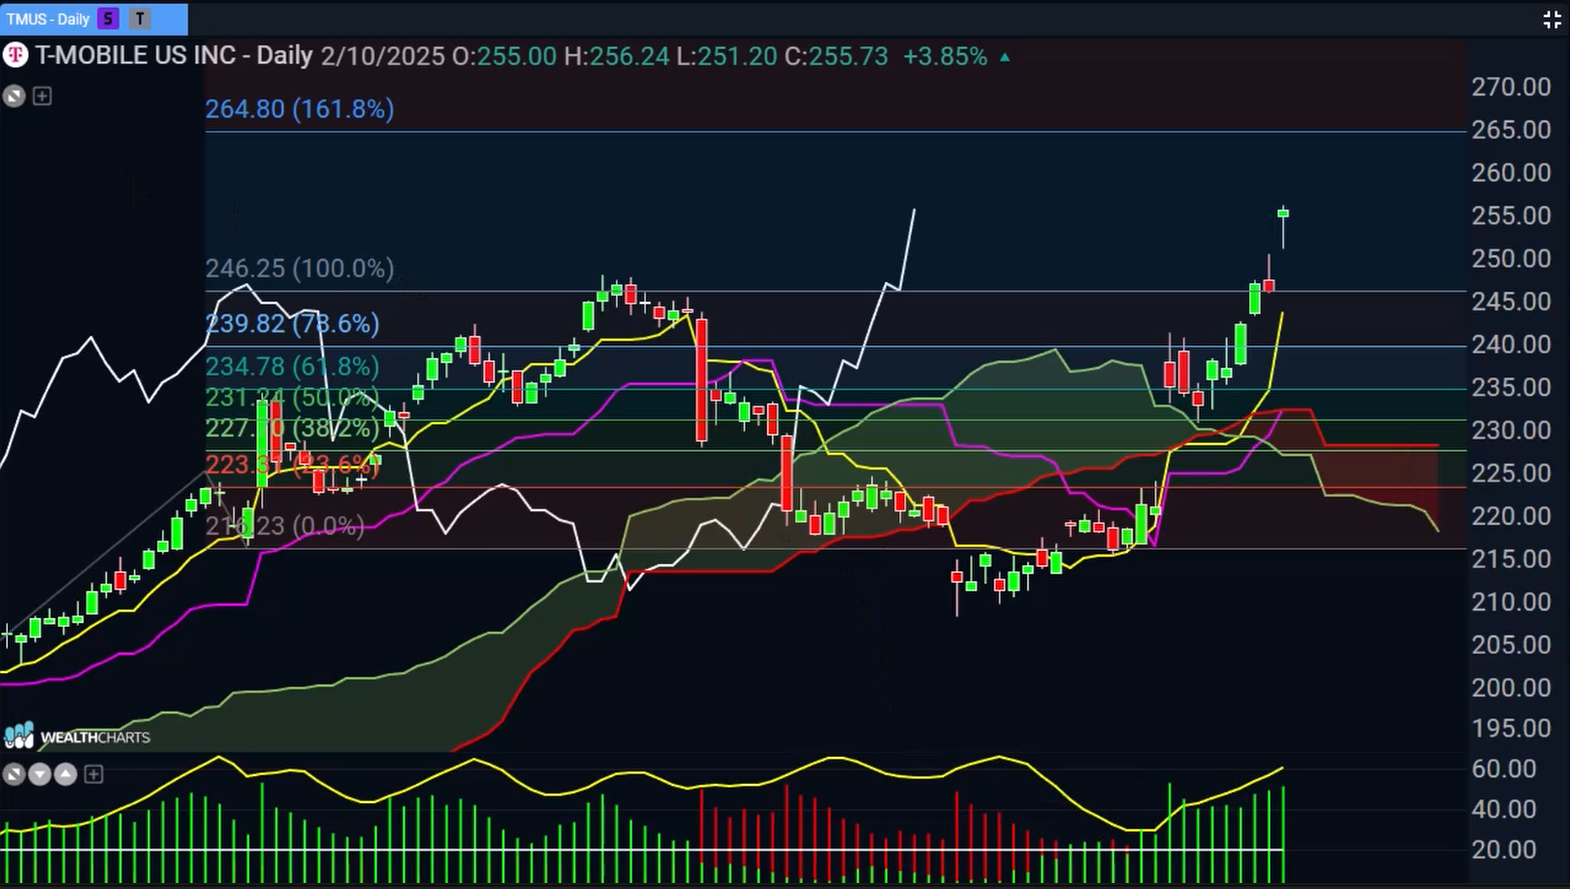Select the TMUS - Daily chart tab
Image resolution: width=1570 pixels, height=889 pixels.
click(93, 18)
